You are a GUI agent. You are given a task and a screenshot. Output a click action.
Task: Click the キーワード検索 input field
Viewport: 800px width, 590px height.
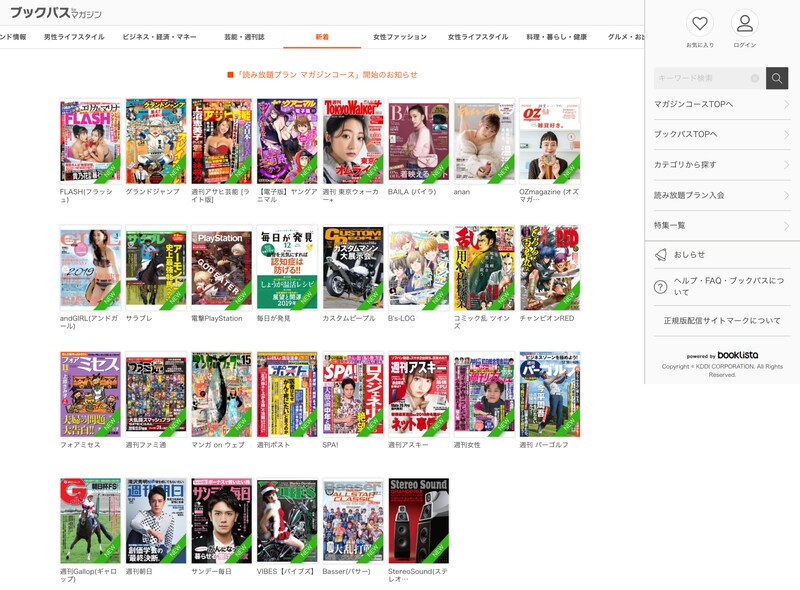[702, 78]
